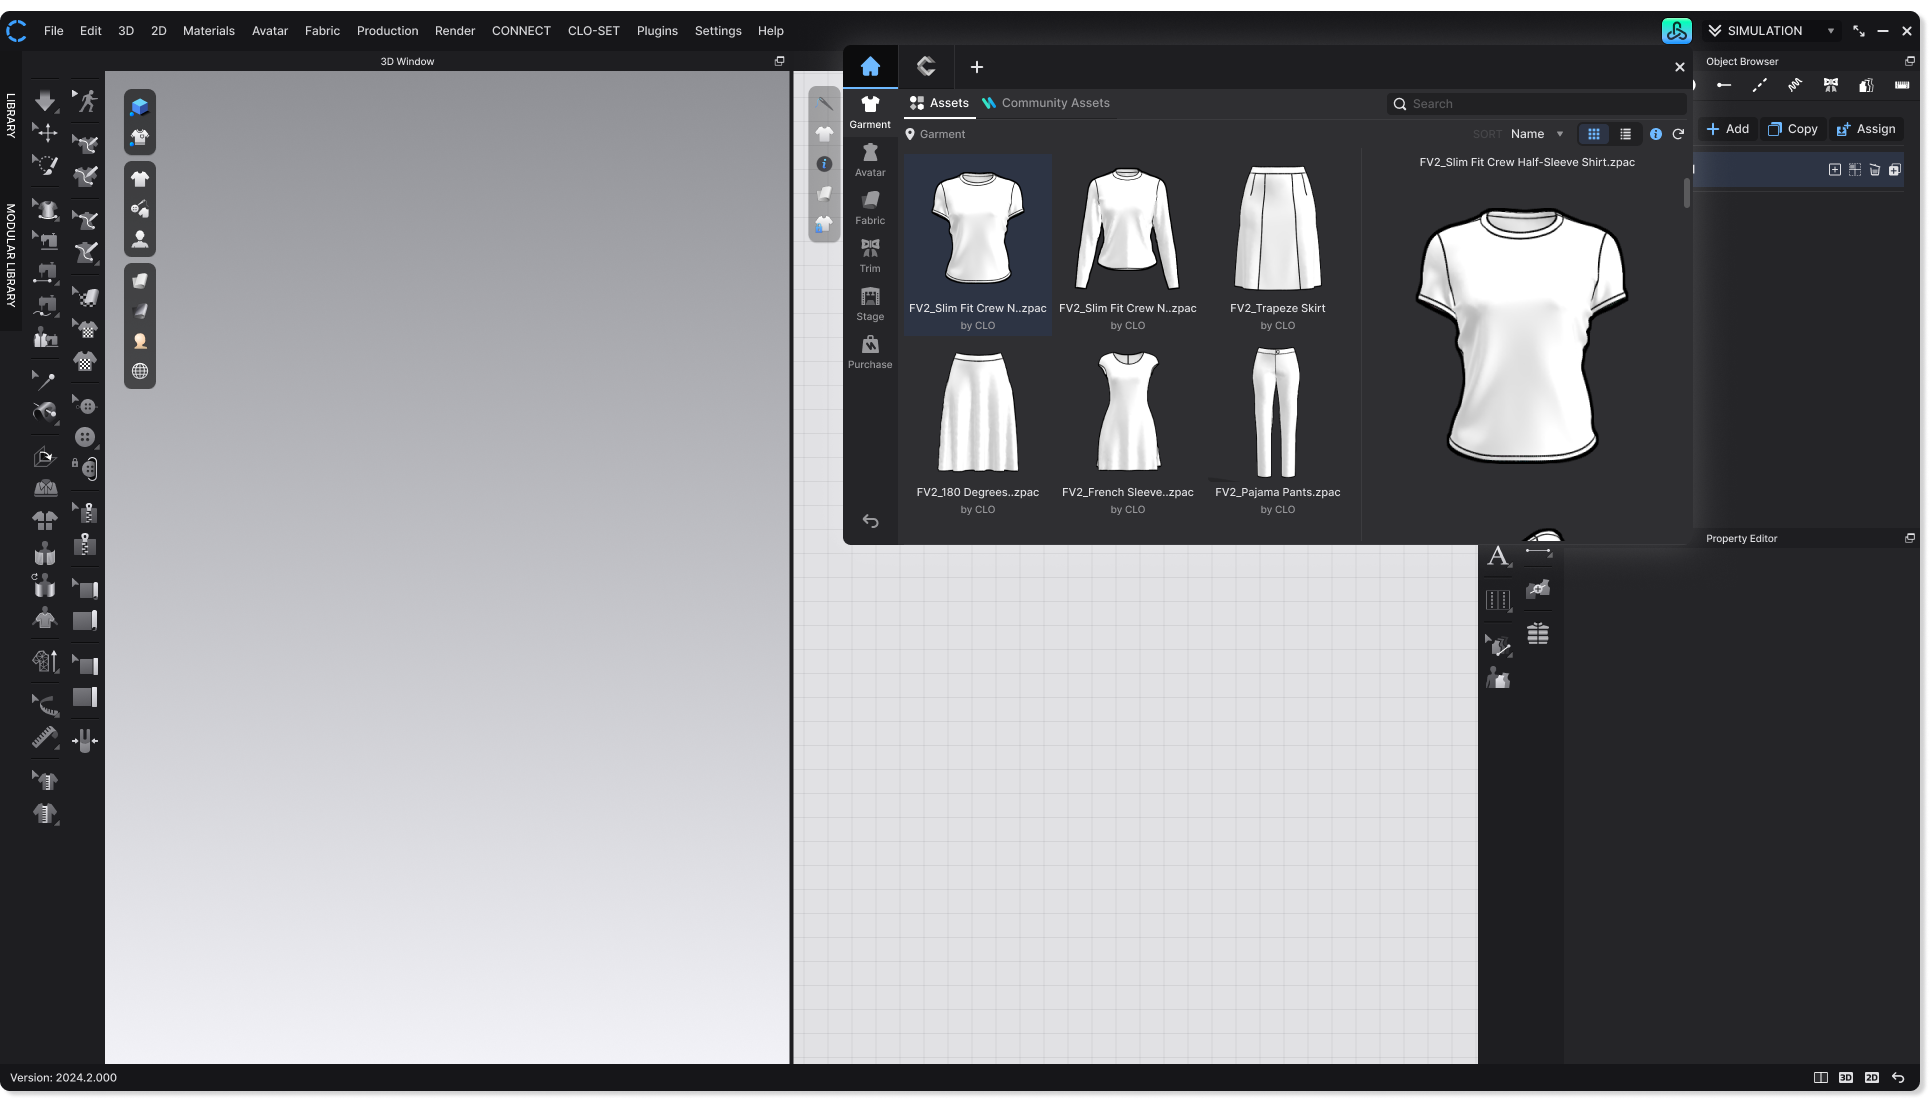Click the text A tool in 2D toolbar
This screenshot has height=1099, width=1929.
coord(1498,556)
